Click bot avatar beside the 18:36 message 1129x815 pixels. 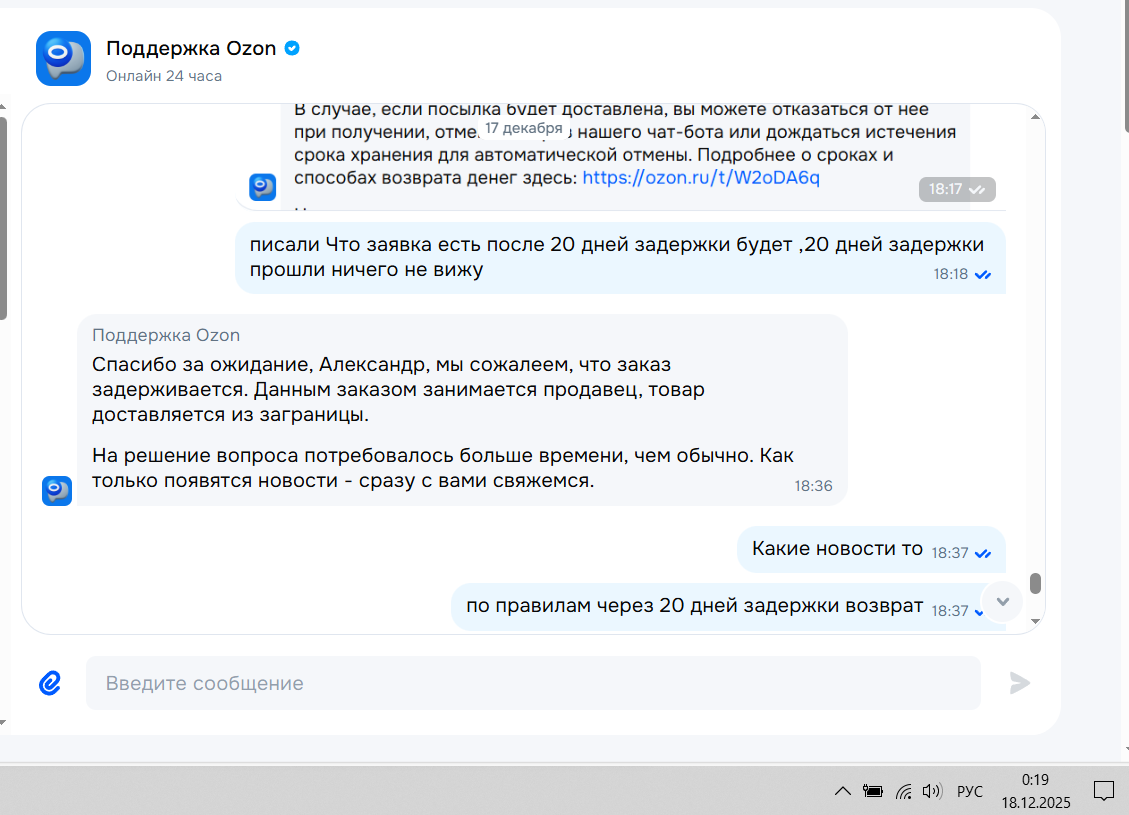tap(57, 490)
